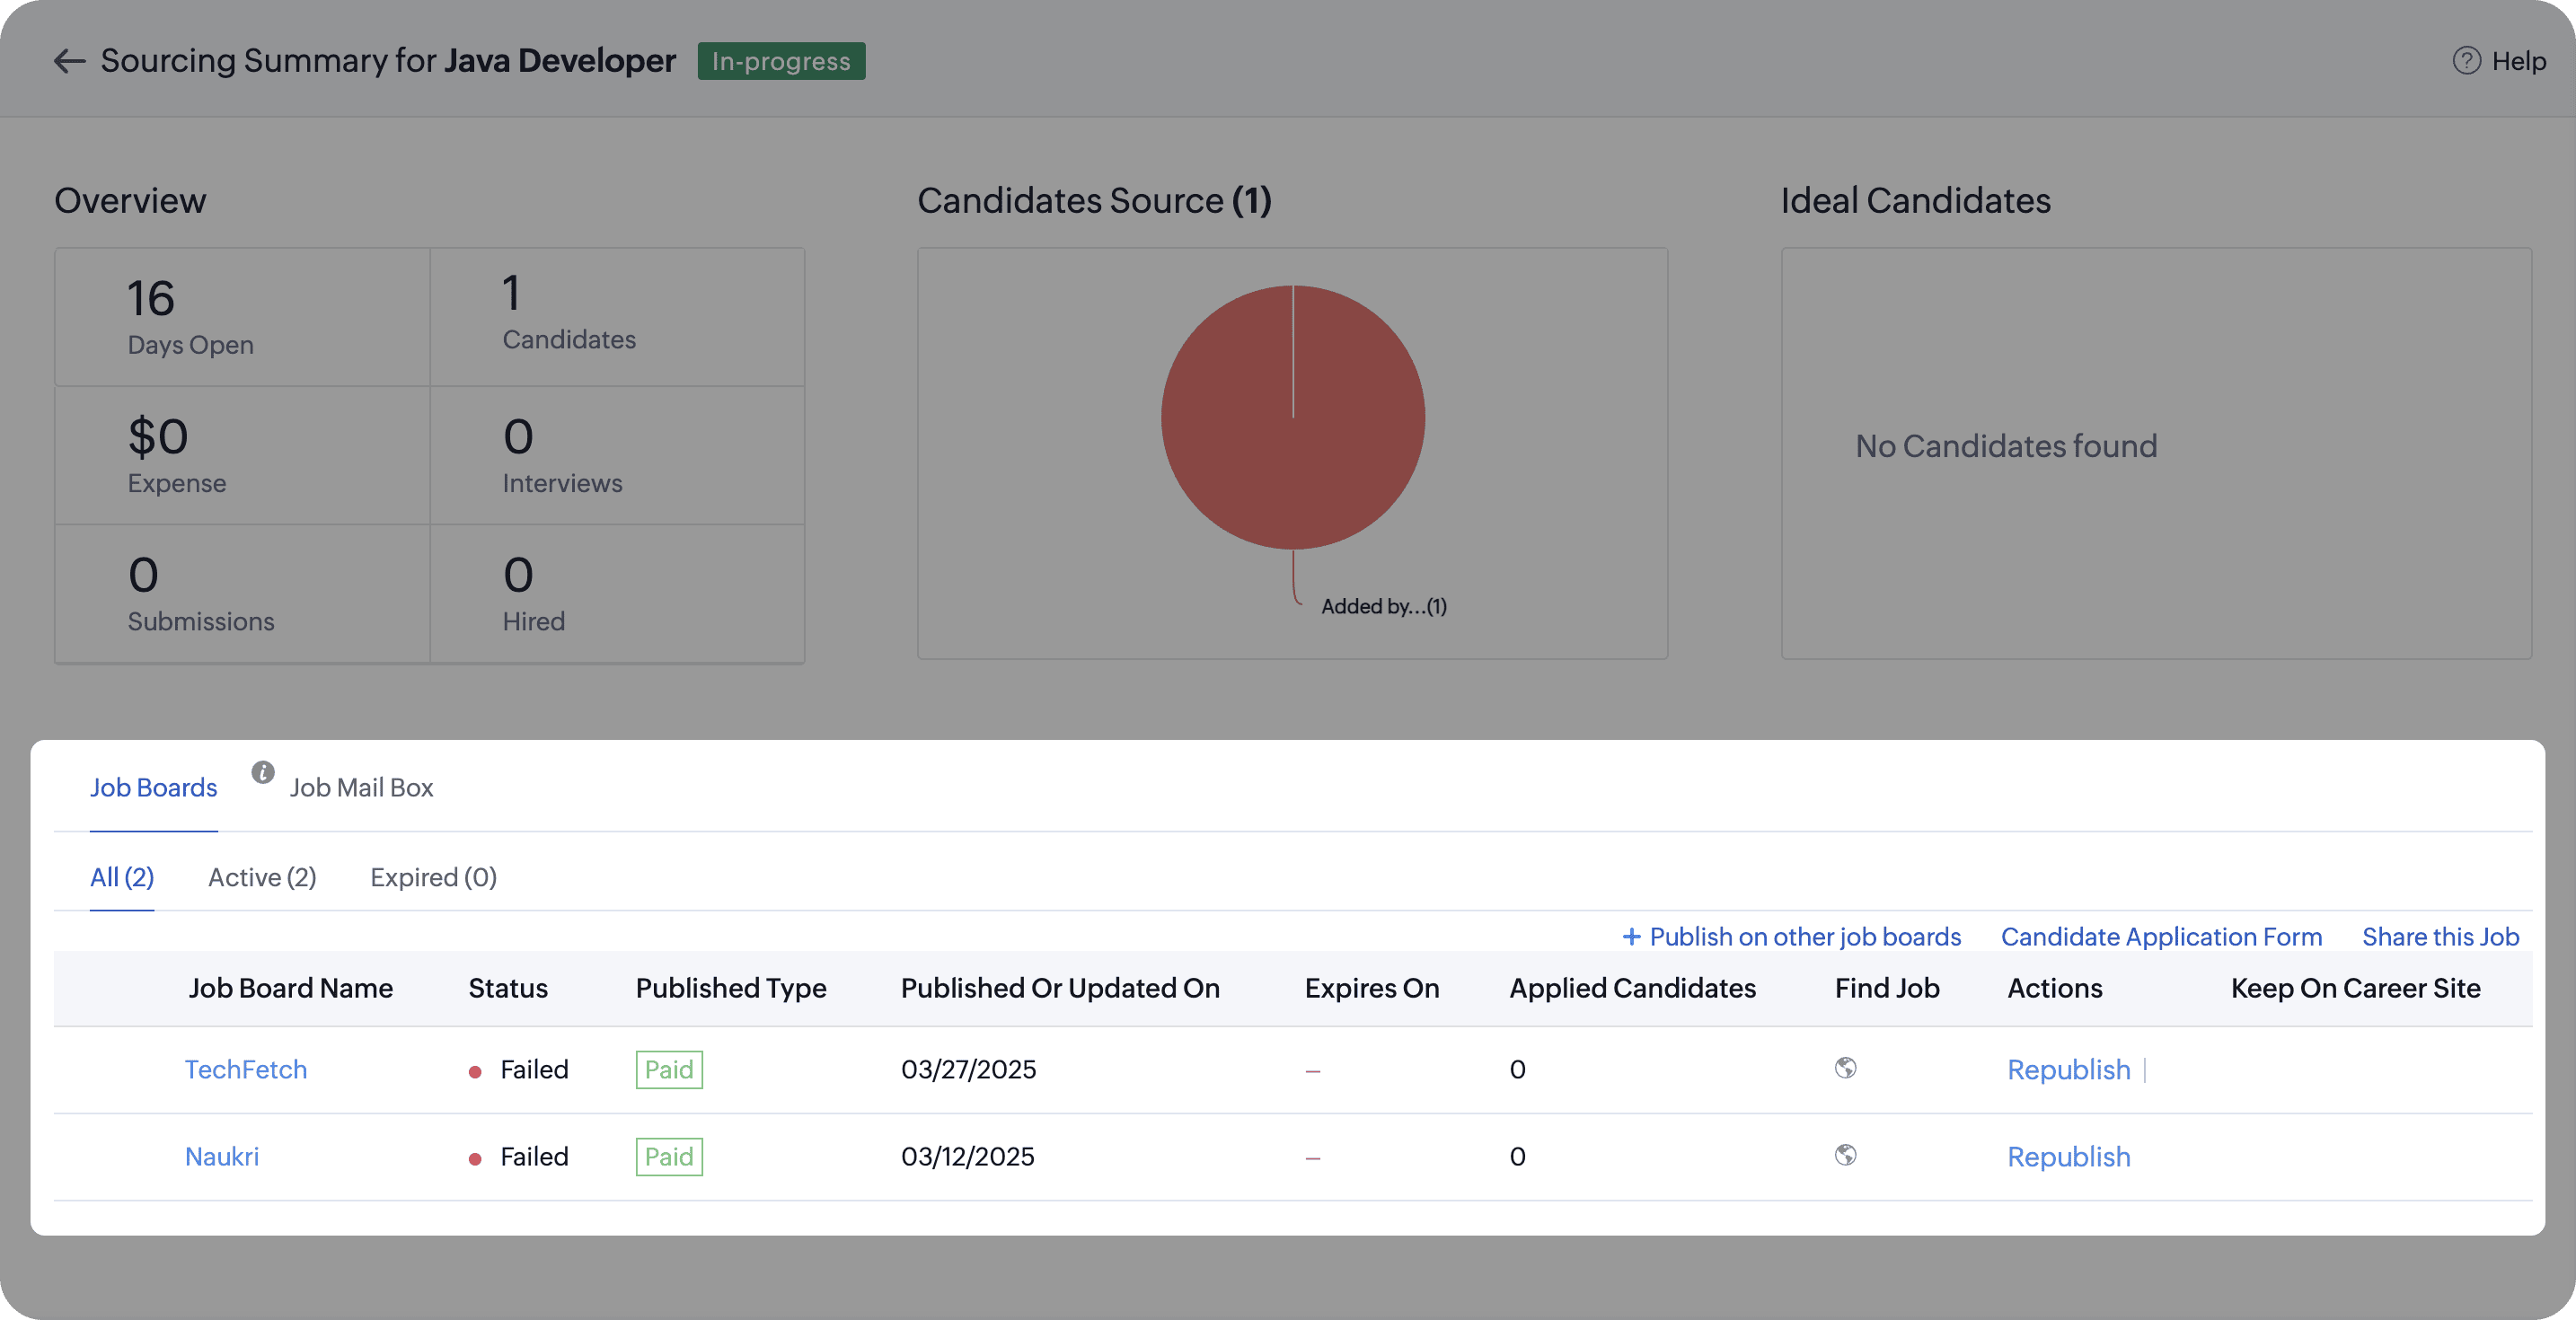
Task: Select the All (2) filter tab
Action: pyautogui.click(x=122, y=877)
